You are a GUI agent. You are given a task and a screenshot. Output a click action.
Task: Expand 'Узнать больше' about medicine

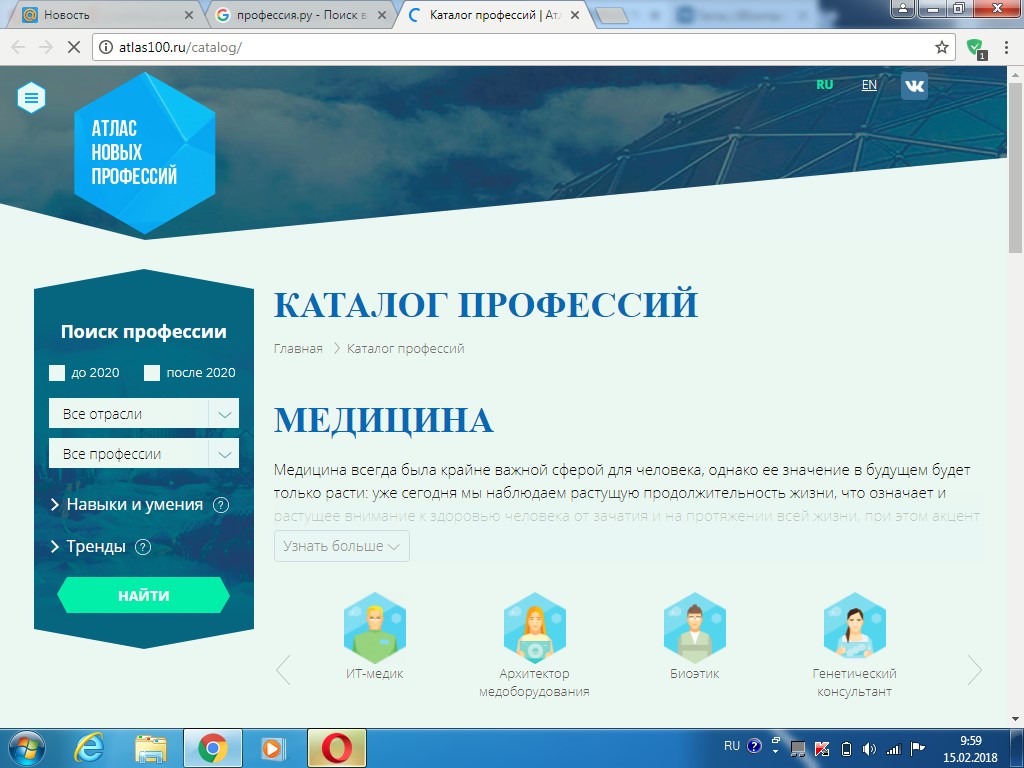342,546
